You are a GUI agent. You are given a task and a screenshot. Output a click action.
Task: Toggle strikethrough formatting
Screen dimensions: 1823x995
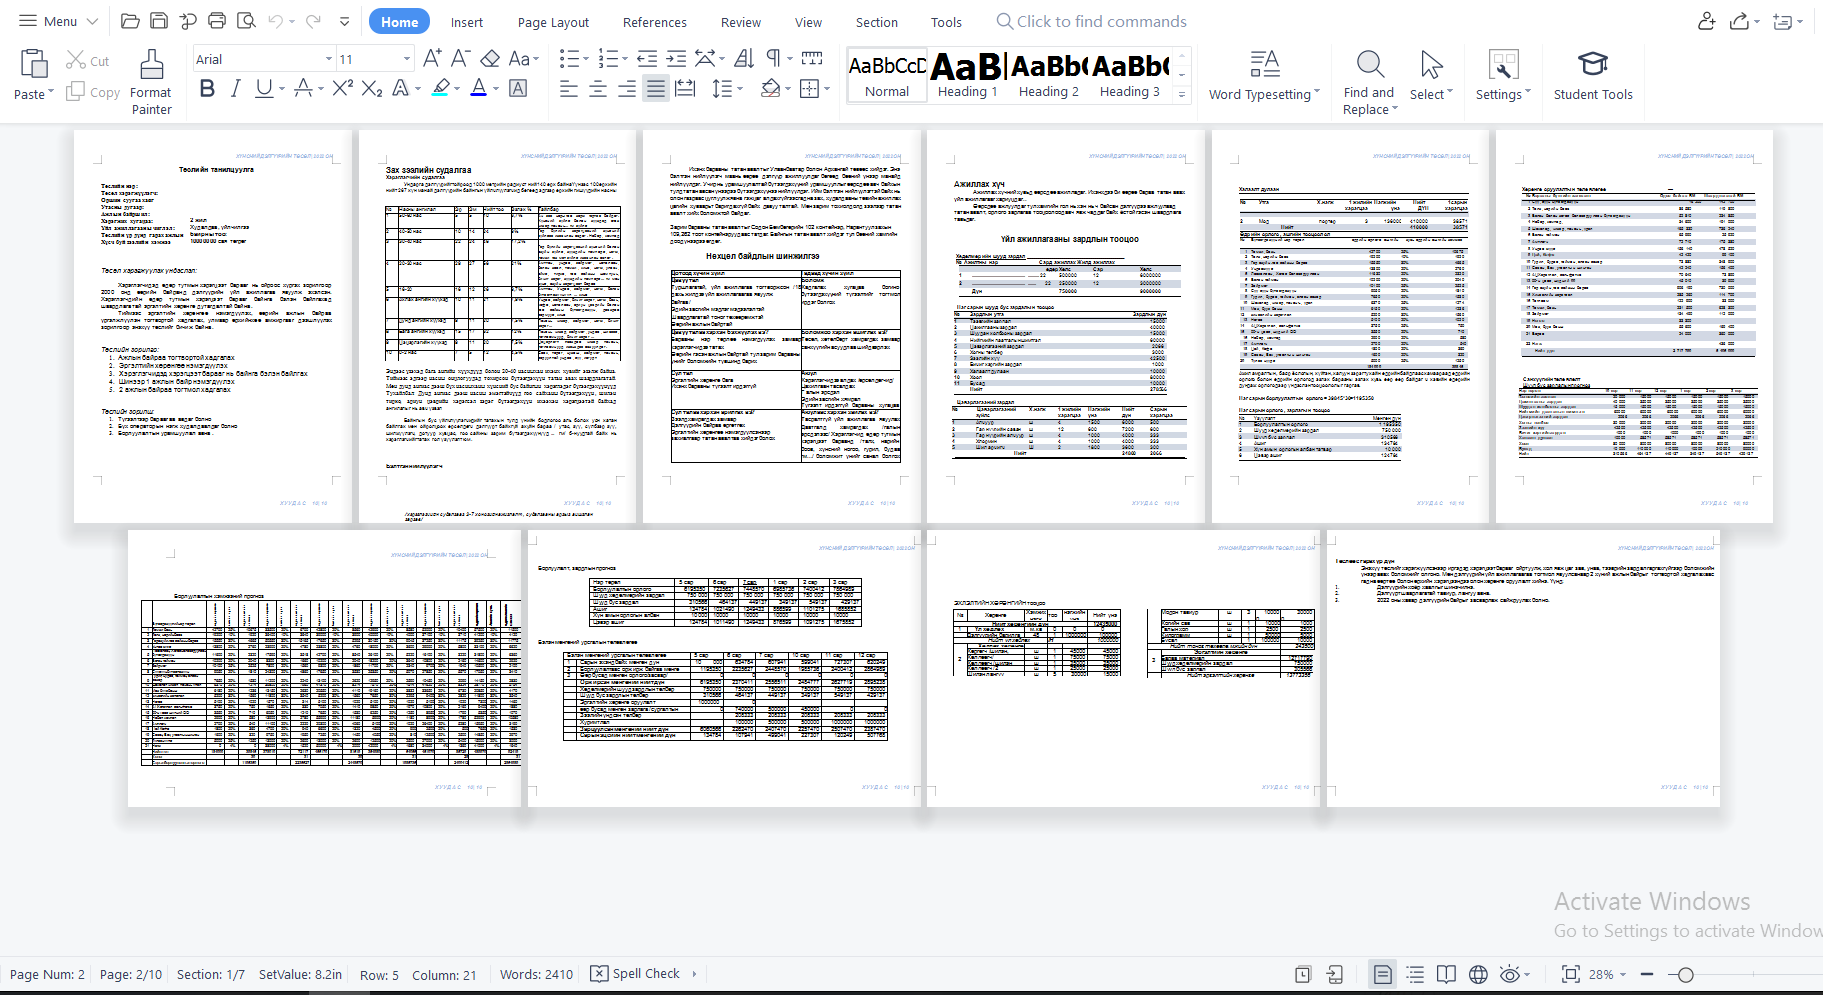click(304, 88)
